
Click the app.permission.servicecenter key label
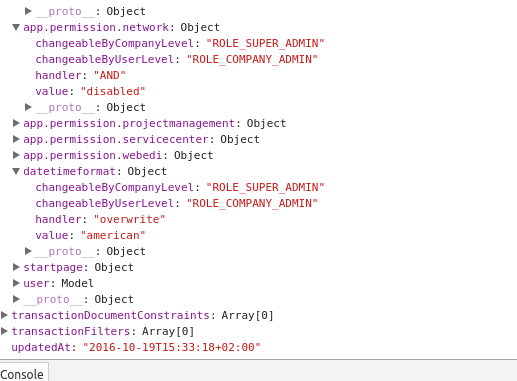coord(116,139)
